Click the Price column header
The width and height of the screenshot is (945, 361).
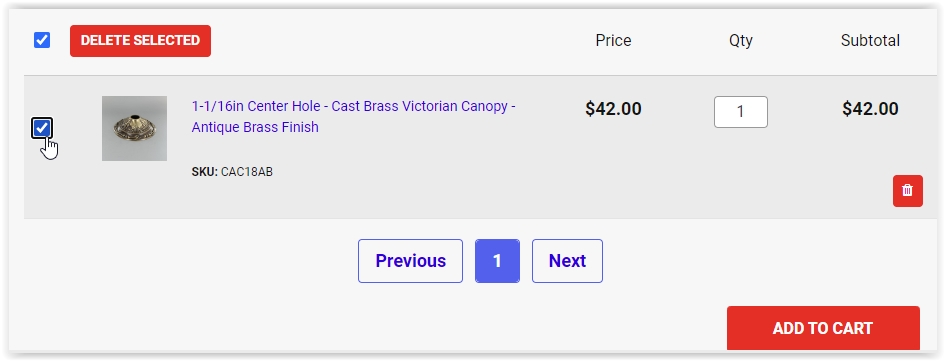[x=614, y=40]
